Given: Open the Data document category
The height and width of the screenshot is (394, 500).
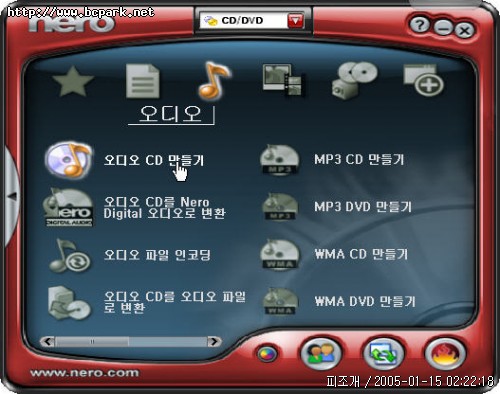Looking at the screenshot, I should click(x=143, y=81).
